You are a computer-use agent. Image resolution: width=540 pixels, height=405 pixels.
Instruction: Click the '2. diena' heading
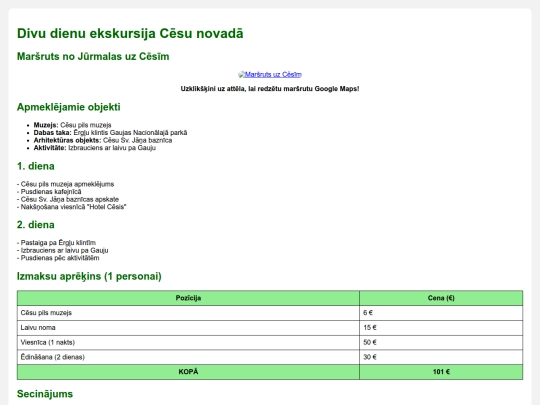click(35, 225)
